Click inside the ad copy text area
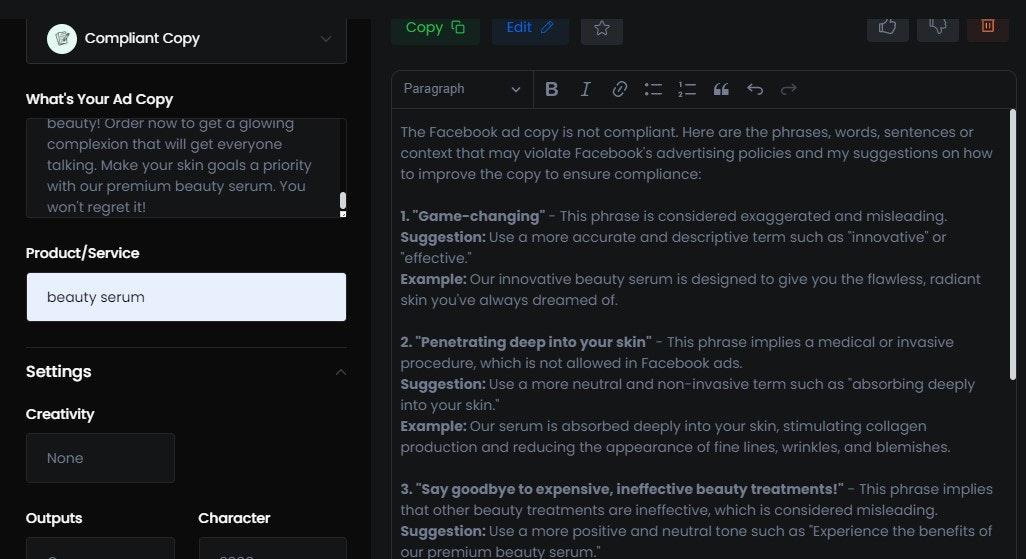 point(180,166)
